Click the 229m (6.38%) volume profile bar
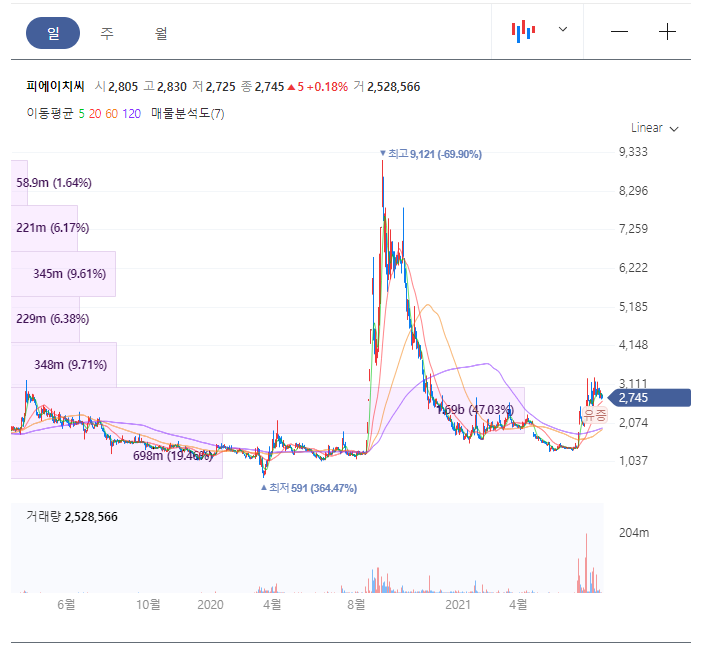Screen dimensions: 708x657 coord(46,319)
